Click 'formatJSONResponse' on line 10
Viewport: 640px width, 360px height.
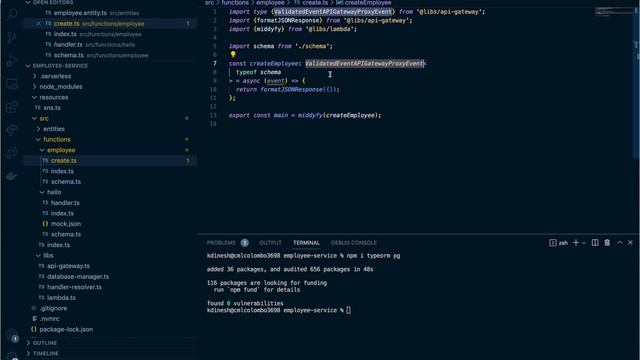pyautogui.click(x=292, y=89)
